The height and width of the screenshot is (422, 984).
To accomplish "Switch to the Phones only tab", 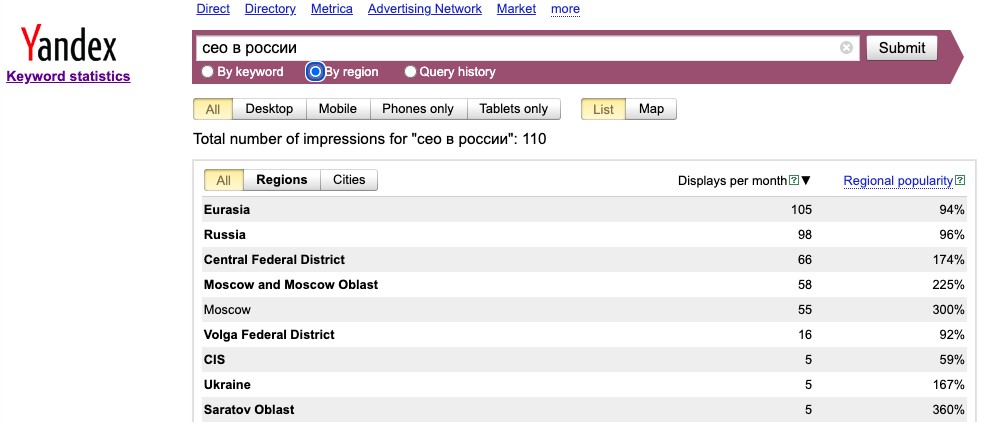I will 418,109.
